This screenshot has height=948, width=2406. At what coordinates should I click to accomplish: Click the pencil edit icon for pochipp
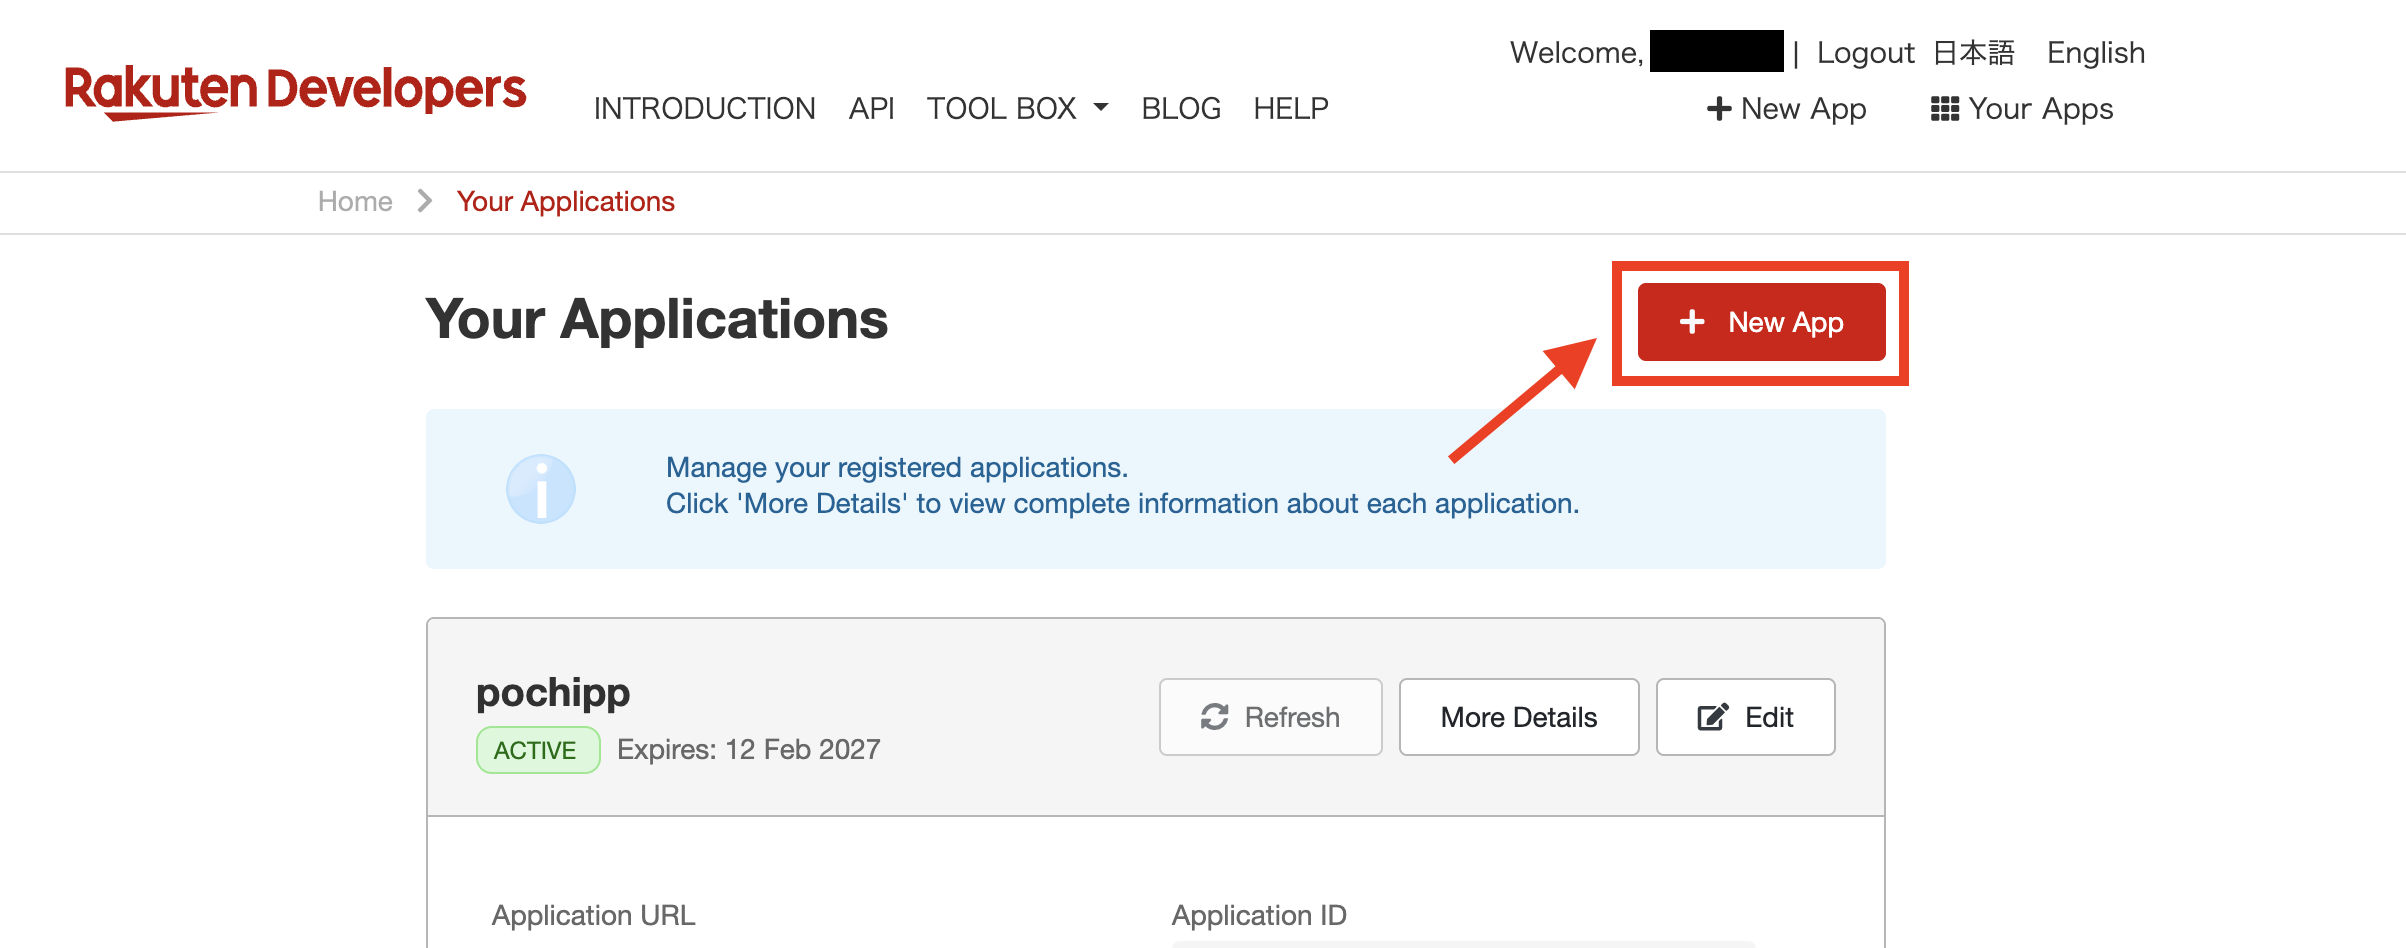[x=1712, y=717]
